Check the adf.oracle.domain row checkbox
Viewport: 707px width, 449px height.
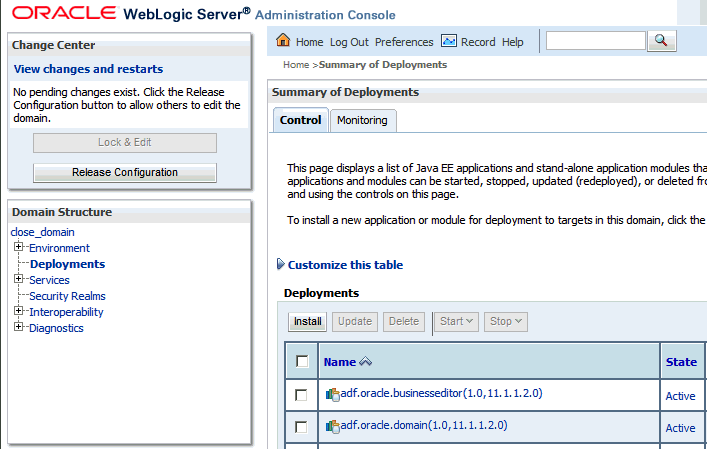tap(301, 428)
